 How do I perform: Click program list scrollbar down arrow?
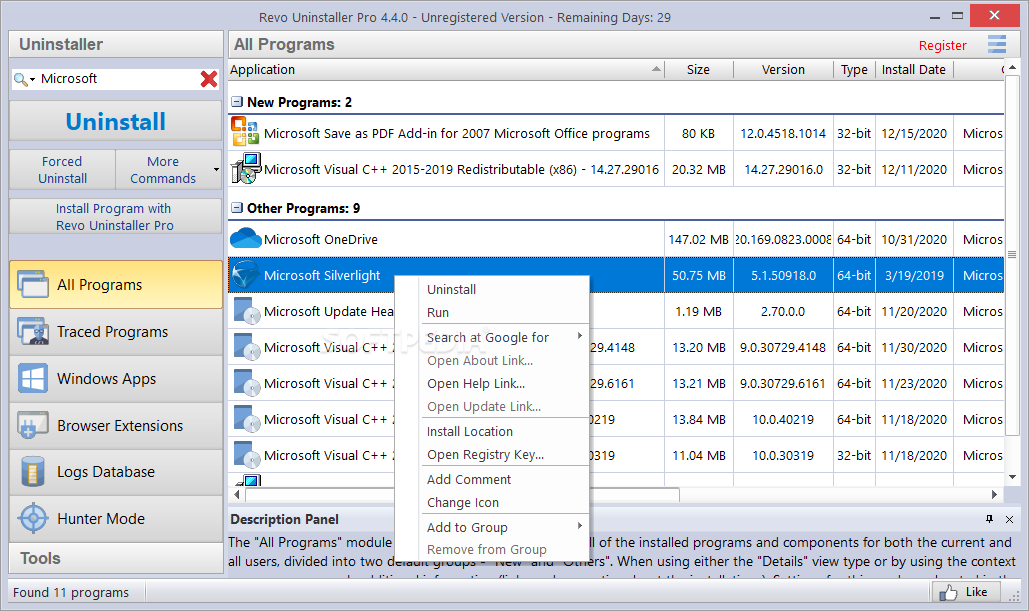(x=1012, y=477)
